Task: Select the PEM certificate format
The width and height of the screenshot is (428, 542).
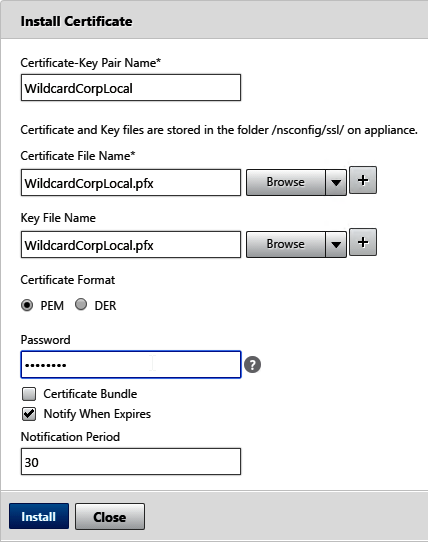Action: point(27,305)
